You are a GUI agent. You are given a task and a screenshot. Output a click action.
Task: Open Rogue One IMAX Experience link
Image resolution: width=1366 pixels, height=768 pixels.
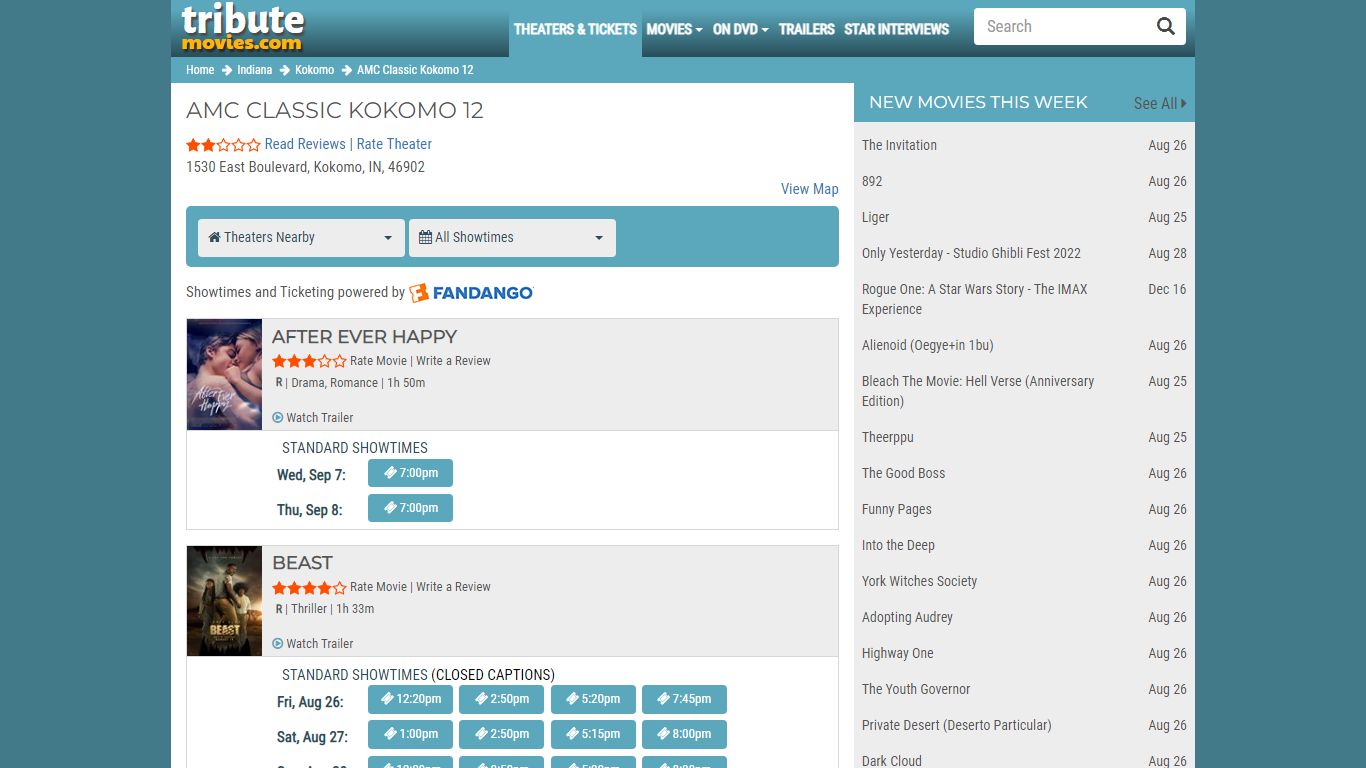click(974, 299)
